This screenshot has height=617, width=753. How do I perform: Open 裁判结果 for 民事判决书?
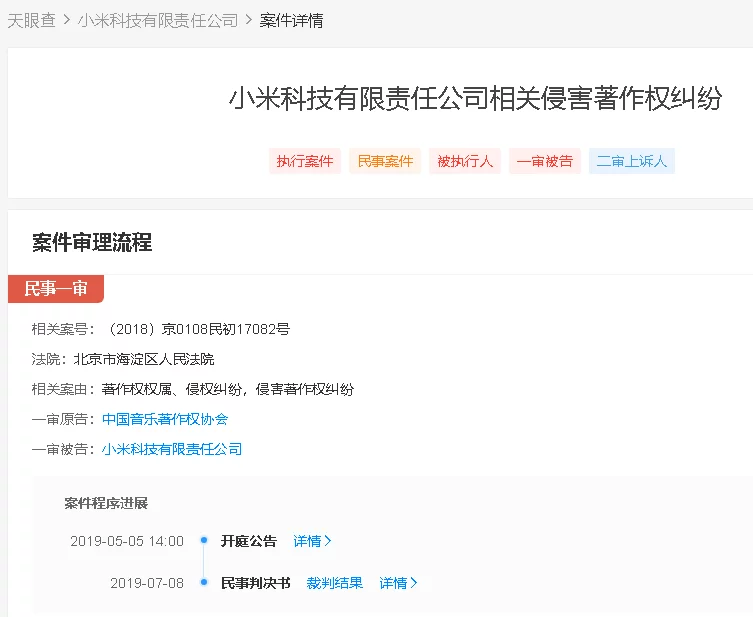pos(335,583)
